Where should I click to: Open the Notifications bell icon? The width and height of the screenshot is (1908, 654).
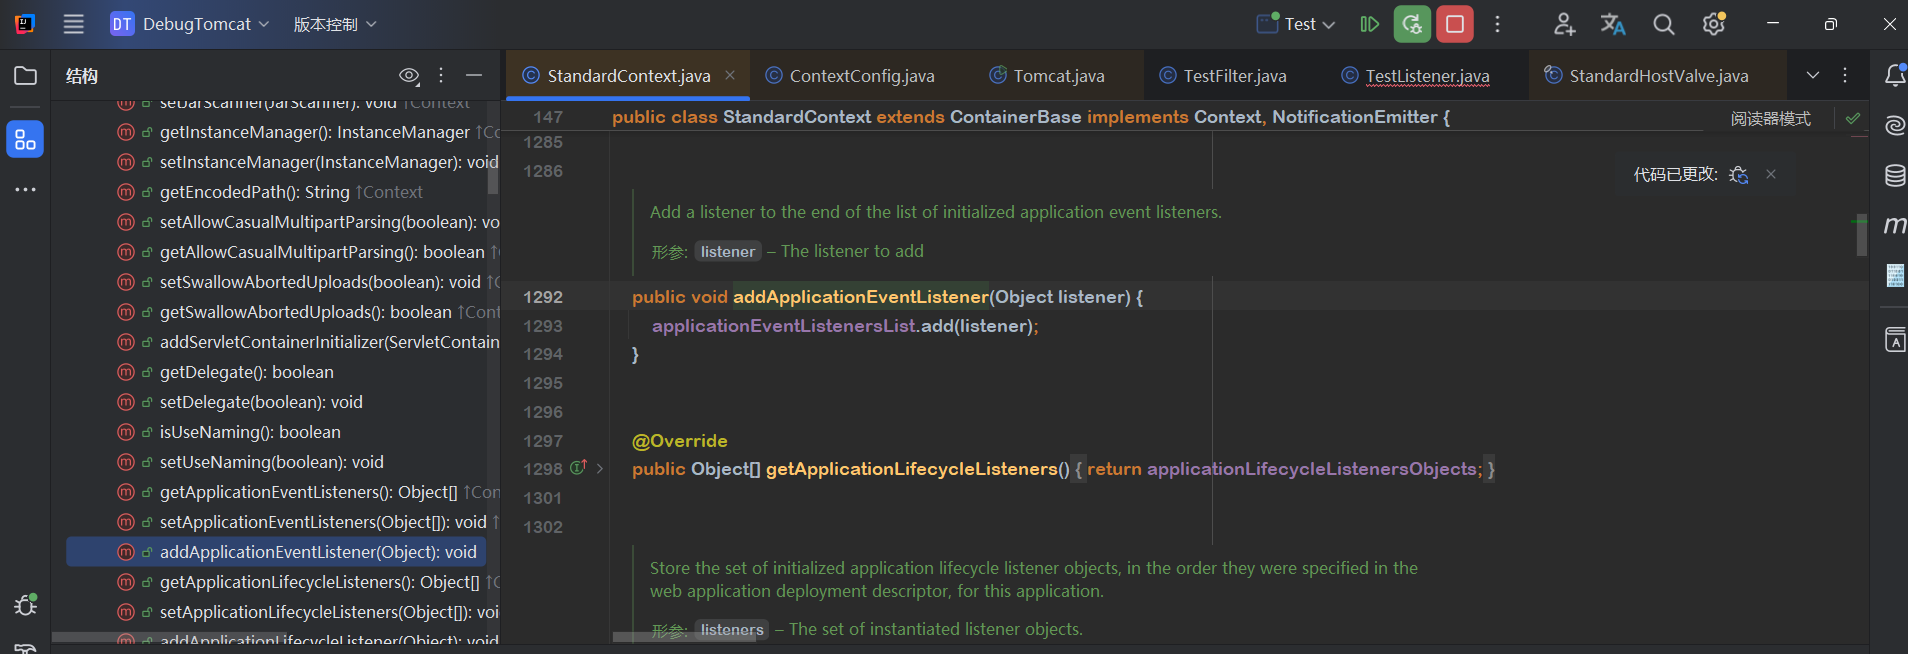pyautogui.click(x=1894, y=76)
